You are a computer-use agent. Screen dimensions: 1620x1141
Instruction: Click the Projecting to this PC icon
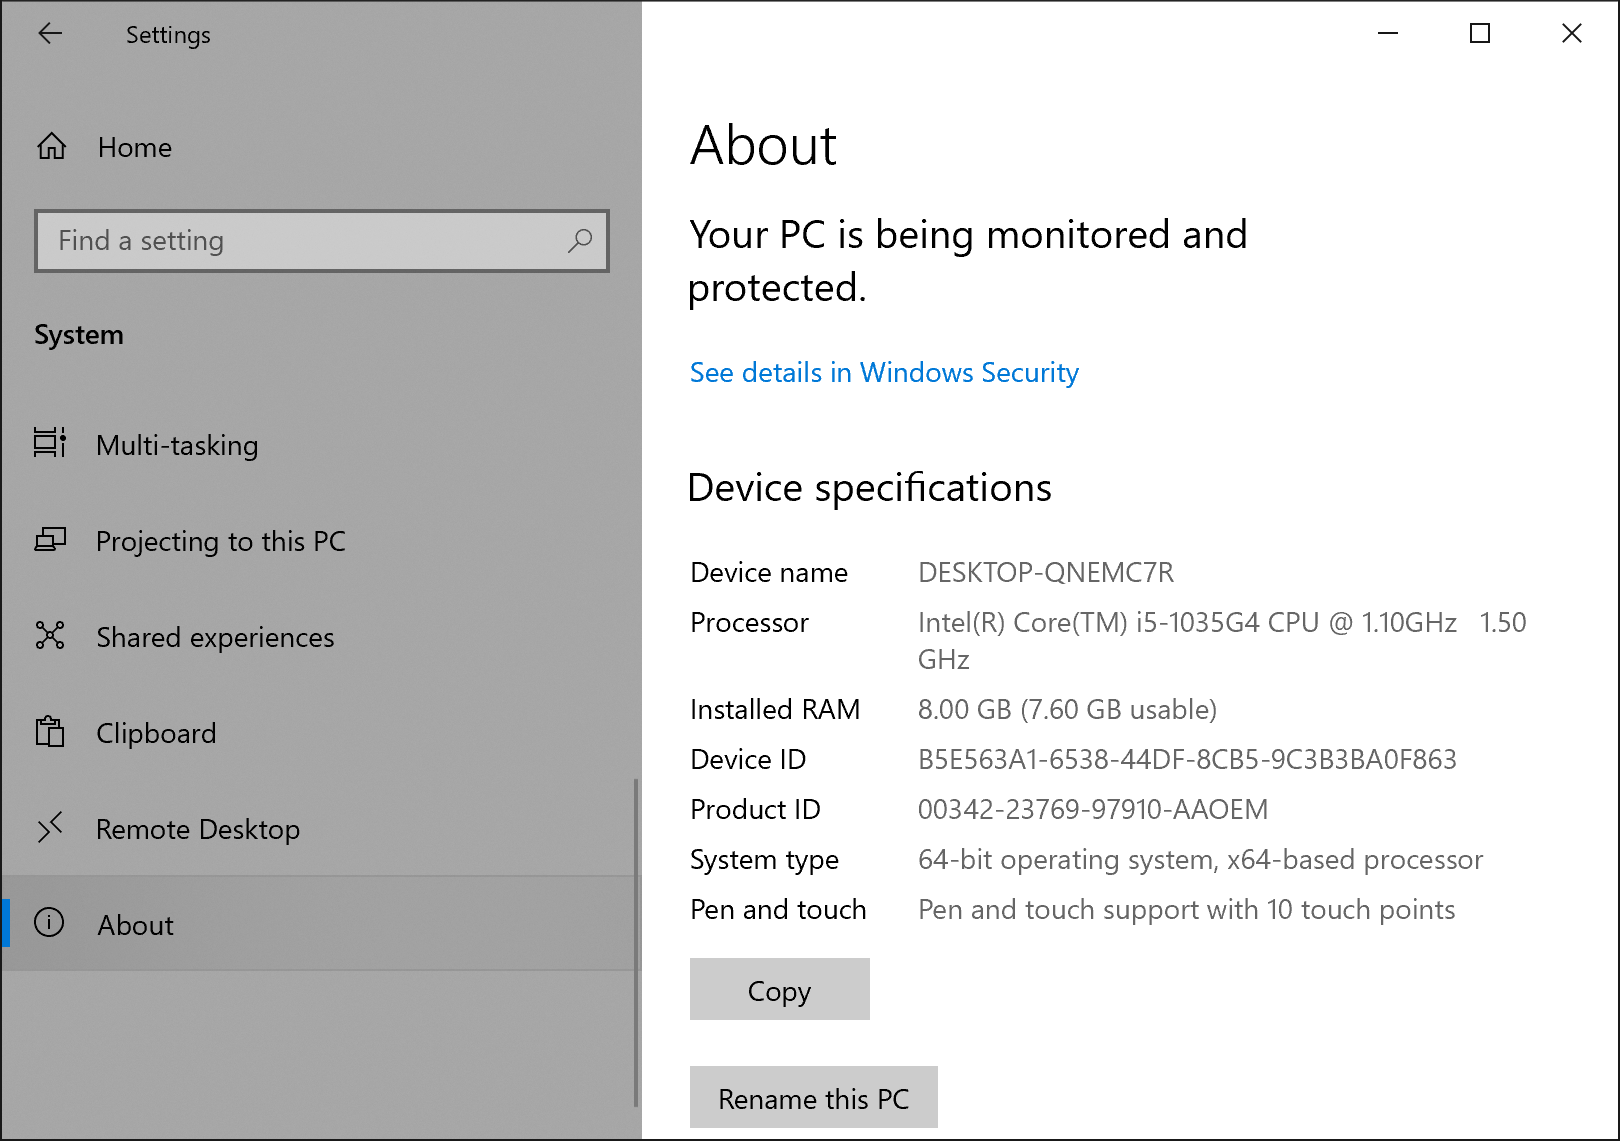[x=50, y=540]
